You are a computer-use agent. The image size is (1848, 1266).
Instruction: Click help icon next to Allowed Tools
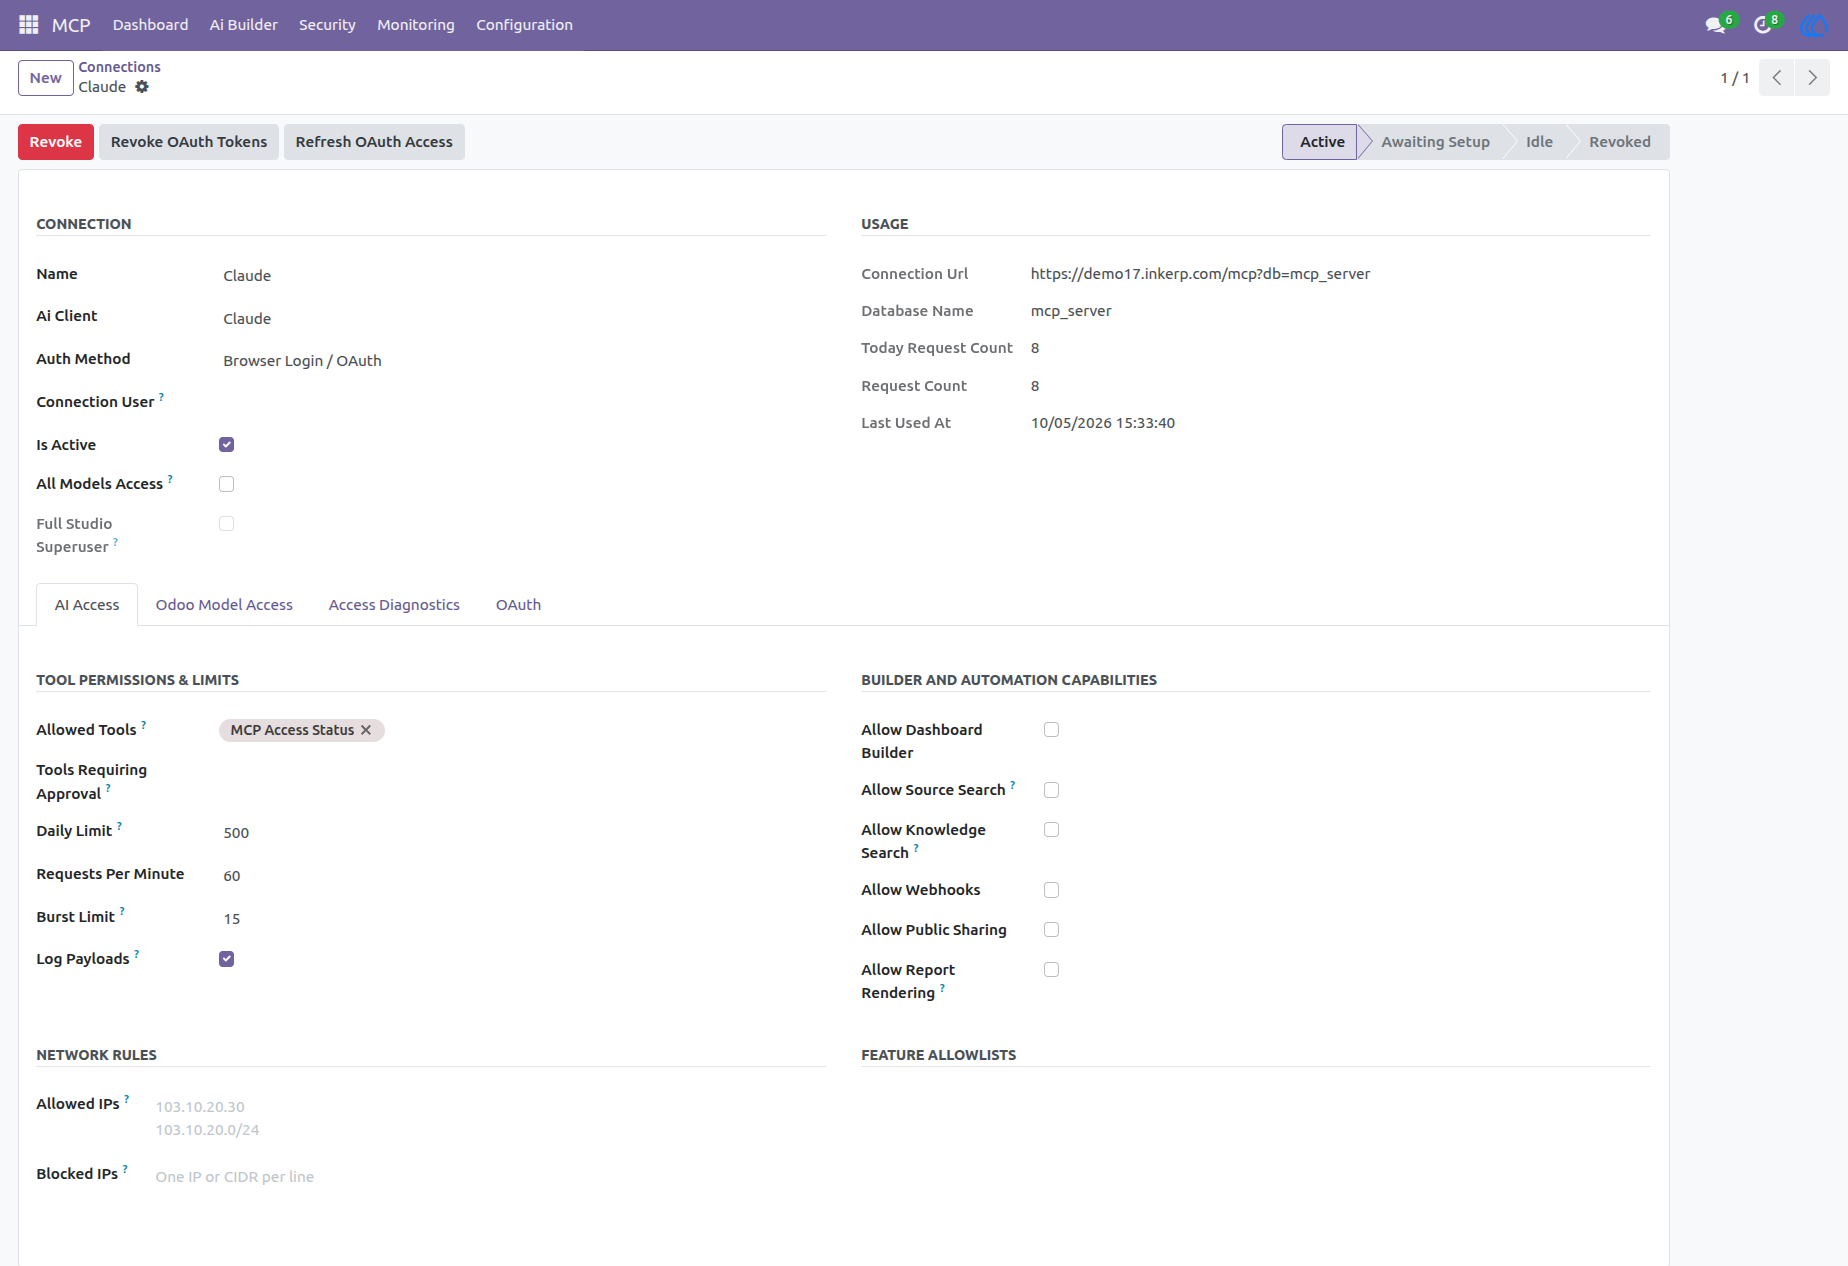(144, 724)
